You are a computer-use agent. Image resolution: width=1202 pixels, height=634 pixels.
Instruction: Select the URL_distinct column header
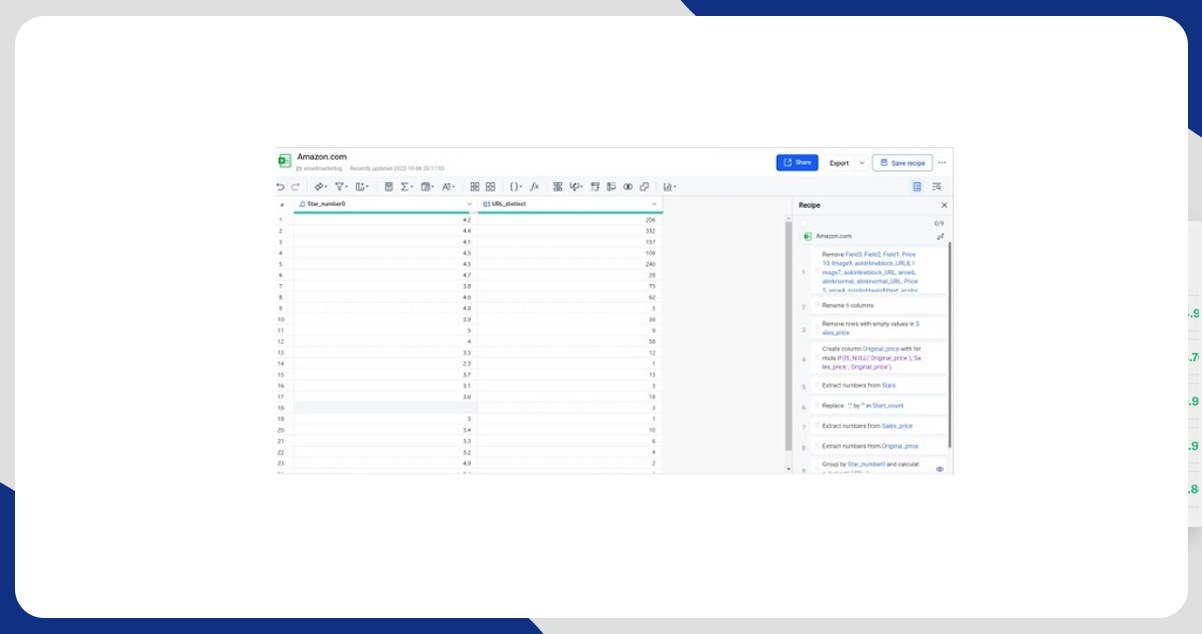pos(570,204)
